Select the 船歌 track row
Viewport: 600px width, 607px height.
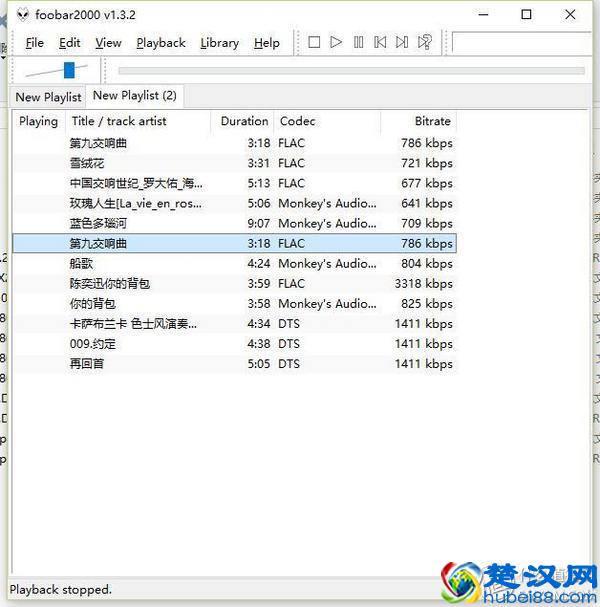235,264
